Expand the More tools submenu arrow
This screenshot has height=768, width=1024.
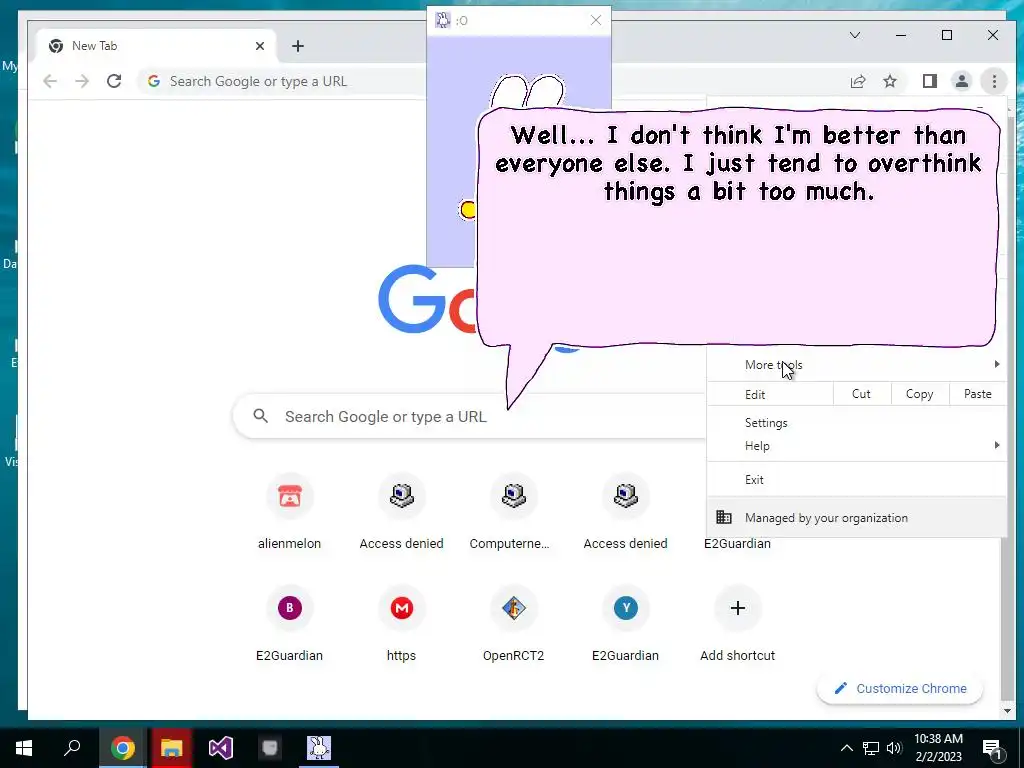pyautogui.click(x=997, y=364)
